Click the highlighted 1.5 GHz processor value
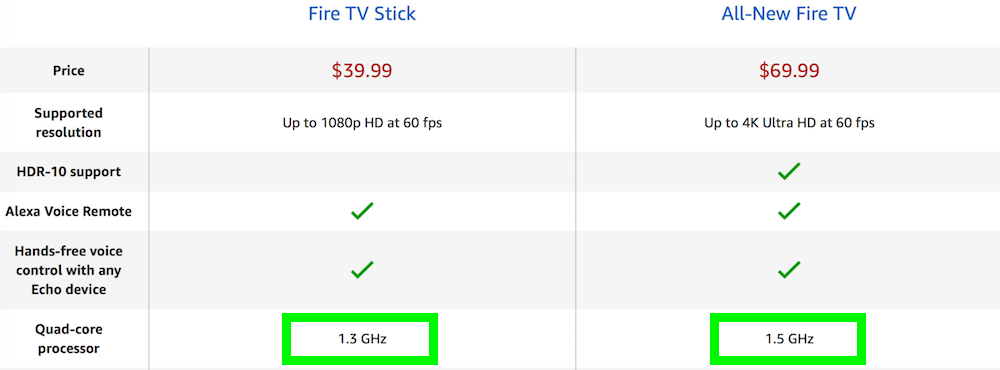This screenshot has width=1000, height=370. pos(788,339)
